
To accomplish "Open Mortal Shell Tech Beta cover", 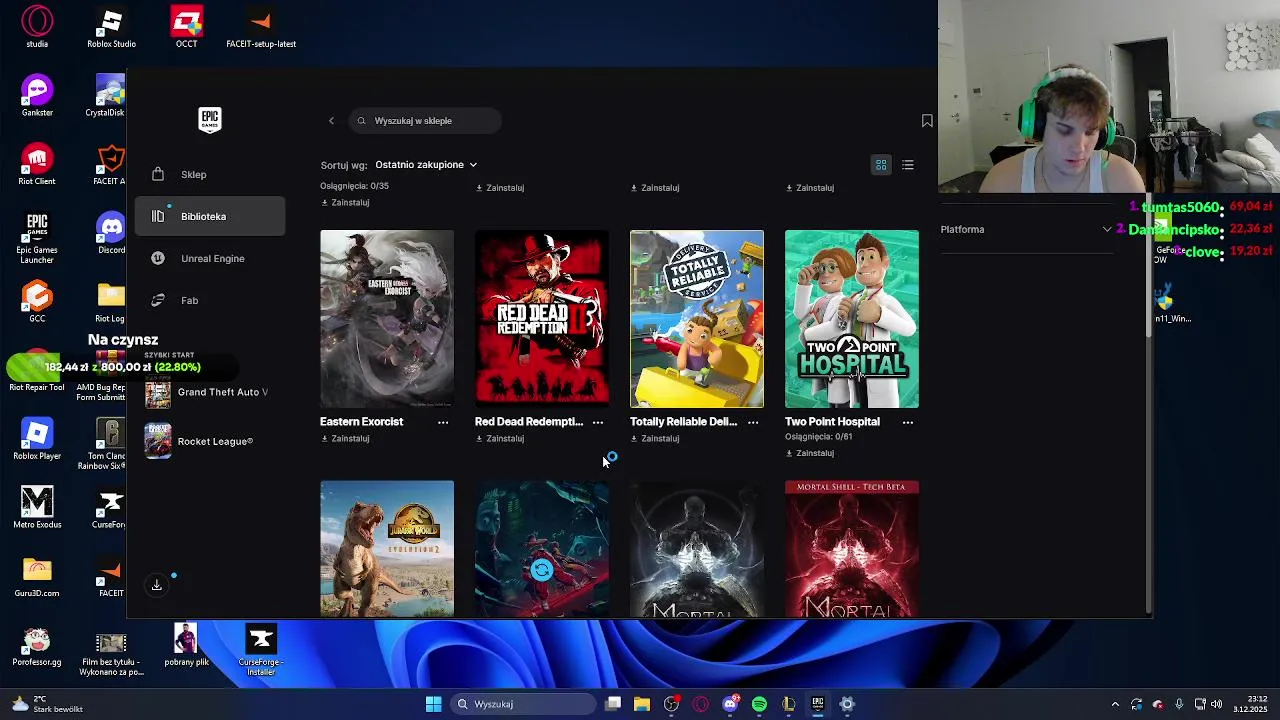I will 852,549.
